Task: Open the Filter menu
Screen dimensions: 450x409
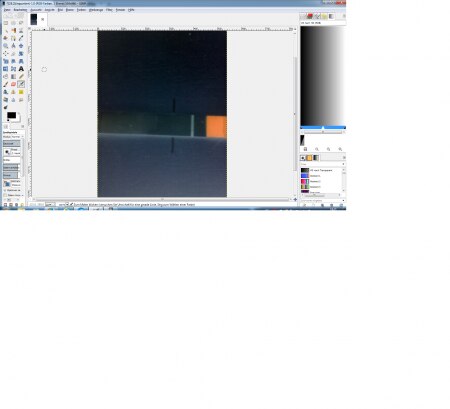Action: coord(109,10)
